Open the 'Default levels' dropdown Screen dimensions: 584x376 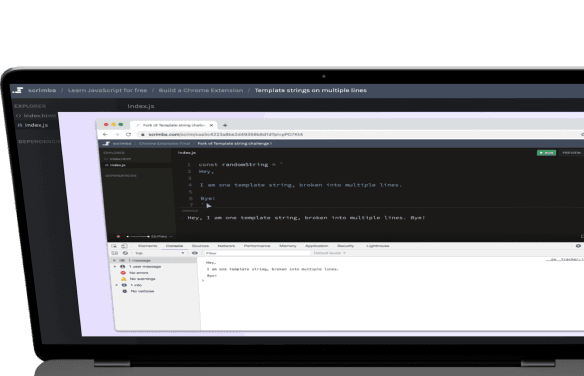point(330,253)
